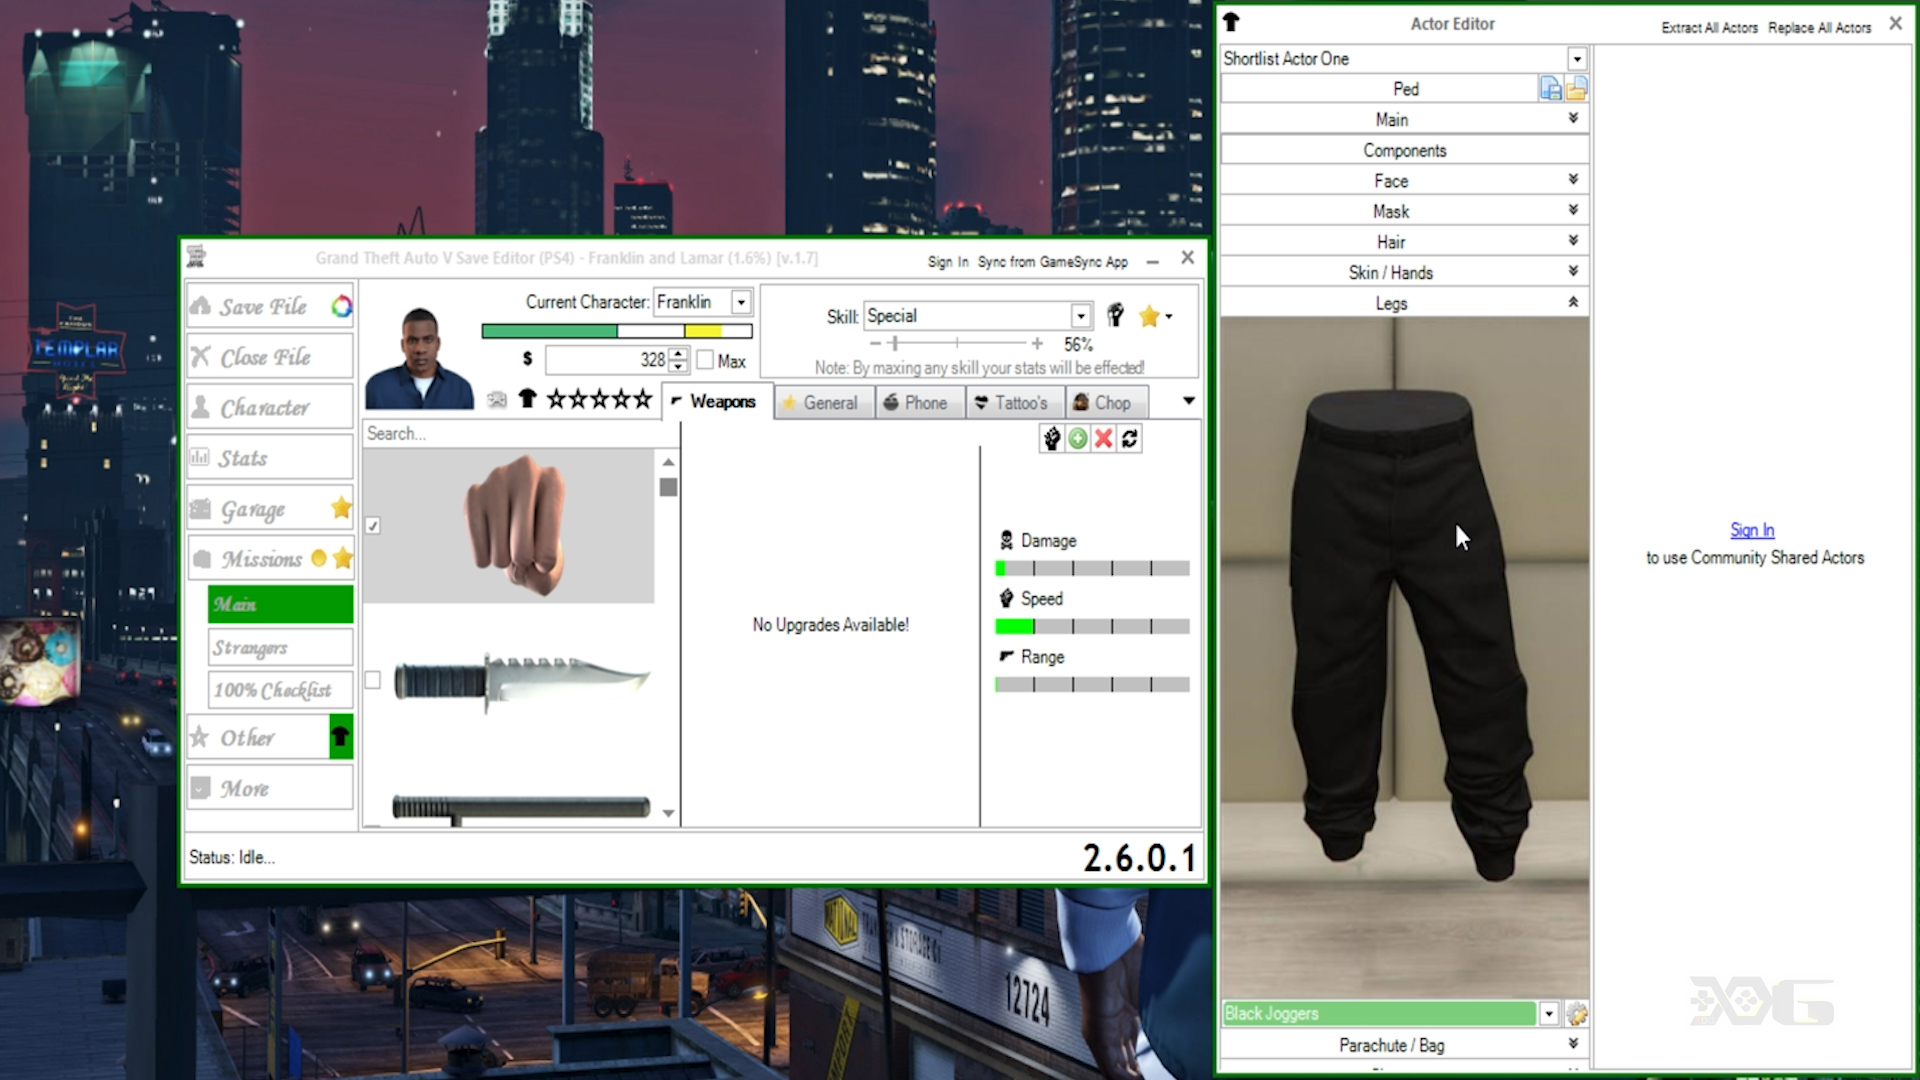
Task: Click Sign In link in Actor Editor
Action: coord(1753,529)
